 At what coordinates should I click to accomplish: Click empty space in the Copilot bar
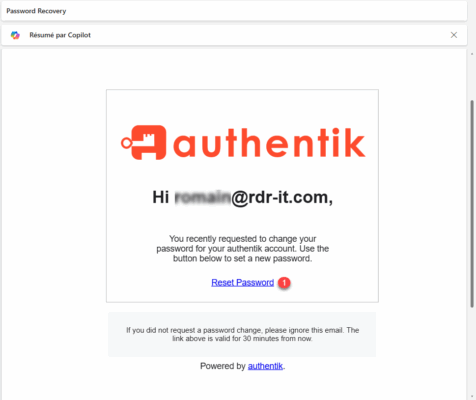point(267,35)
